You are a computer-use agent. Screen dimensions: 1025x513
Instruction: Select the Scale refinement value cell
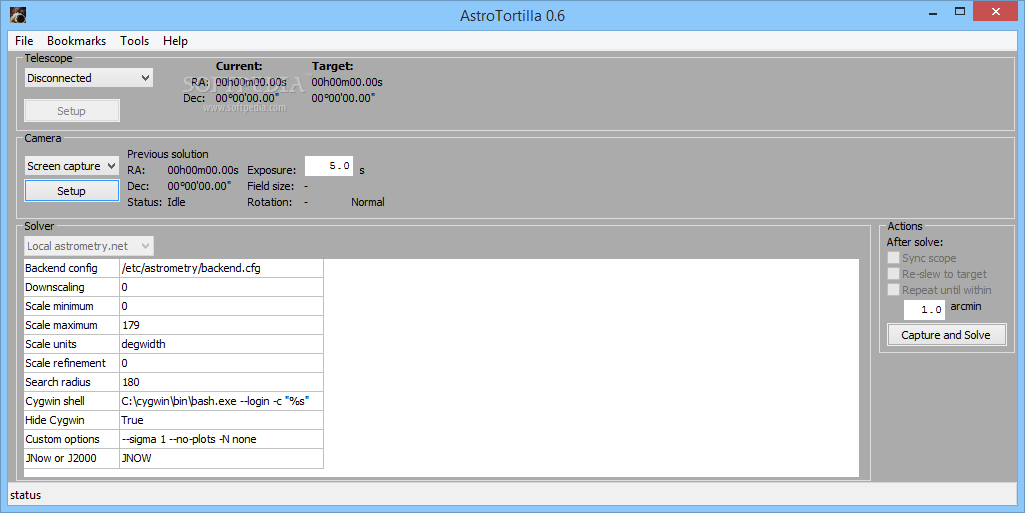tap(222, 363)
